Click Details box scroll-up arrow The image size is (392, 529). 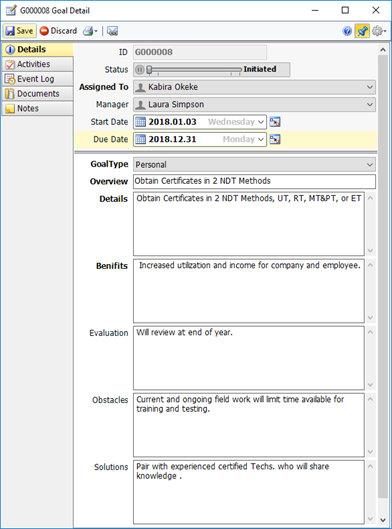click(x=370, y=198)
